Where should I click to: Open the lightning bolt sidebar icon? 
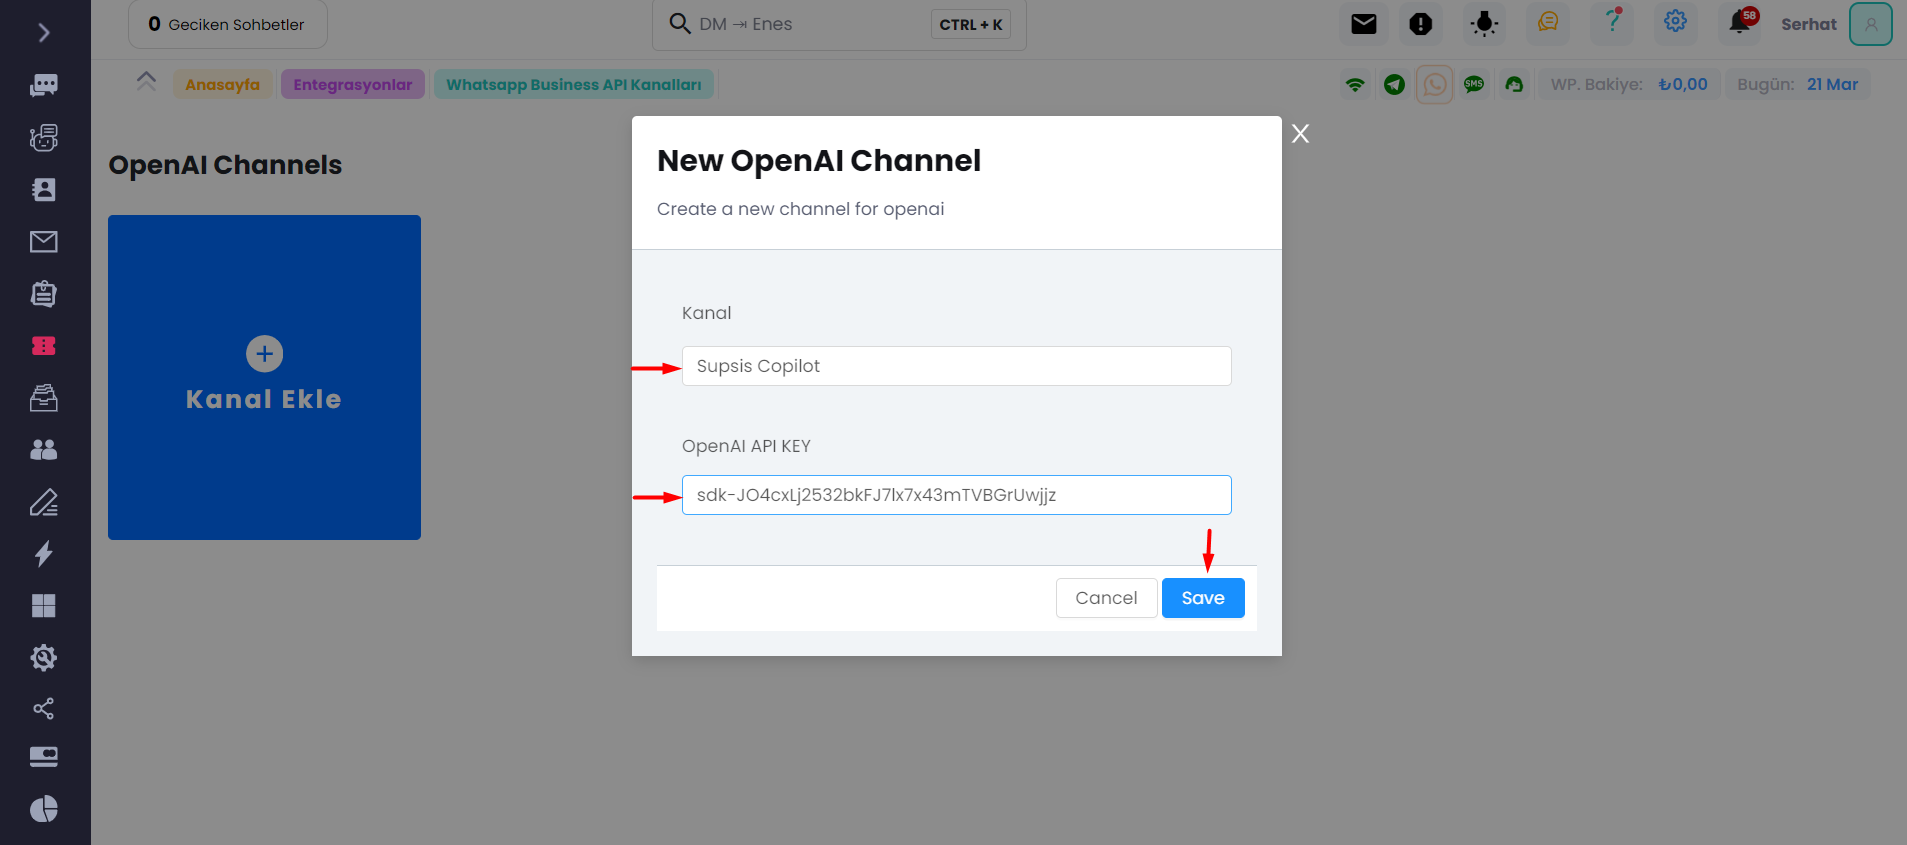44,554
